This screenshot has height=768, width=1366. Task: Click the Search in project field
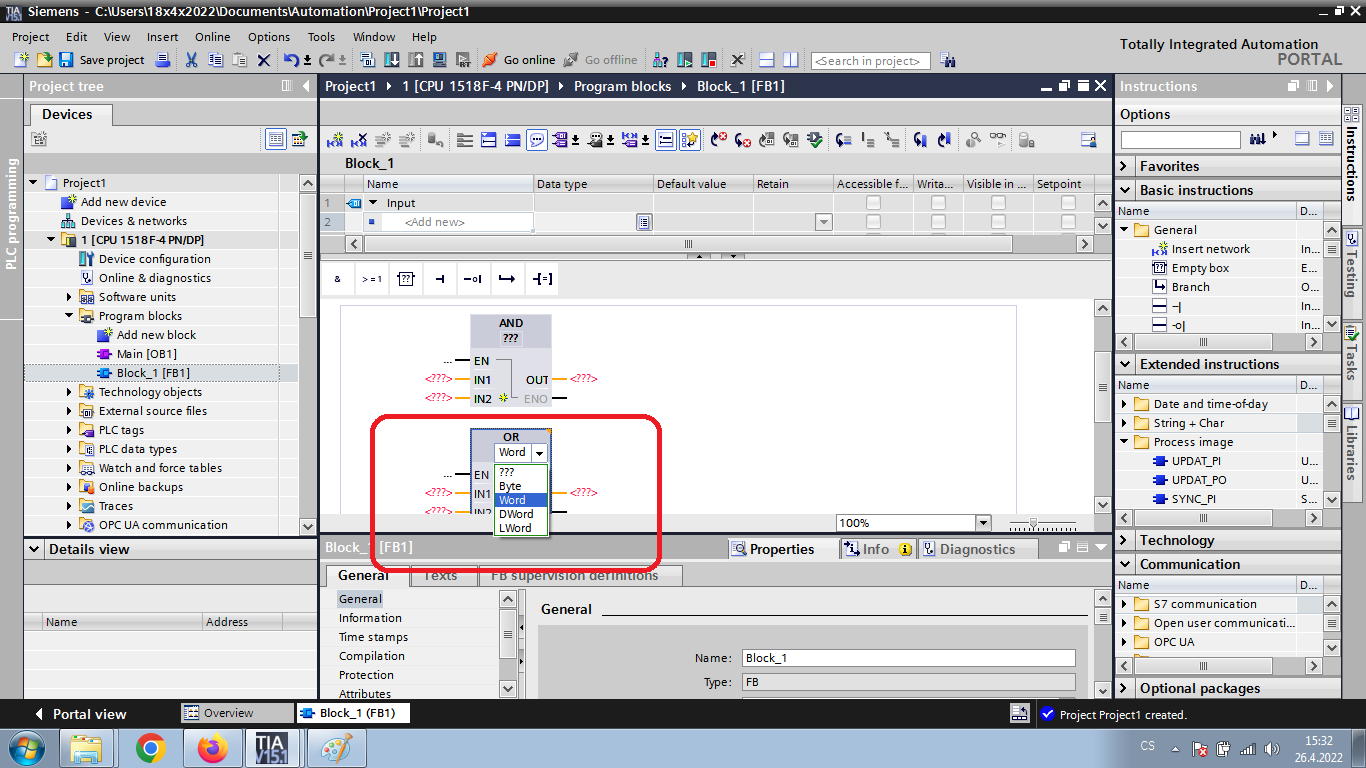870,61
